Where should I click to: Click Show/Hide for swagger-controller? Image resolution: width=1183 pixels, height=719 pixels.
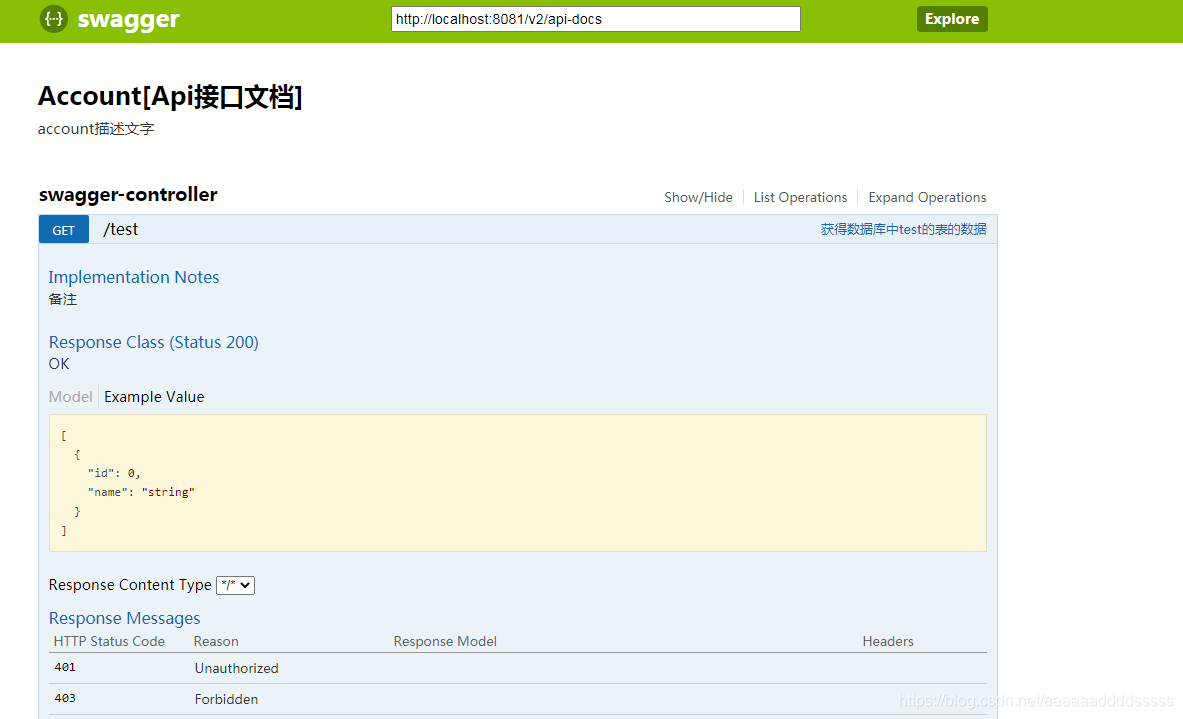point(698,197)
